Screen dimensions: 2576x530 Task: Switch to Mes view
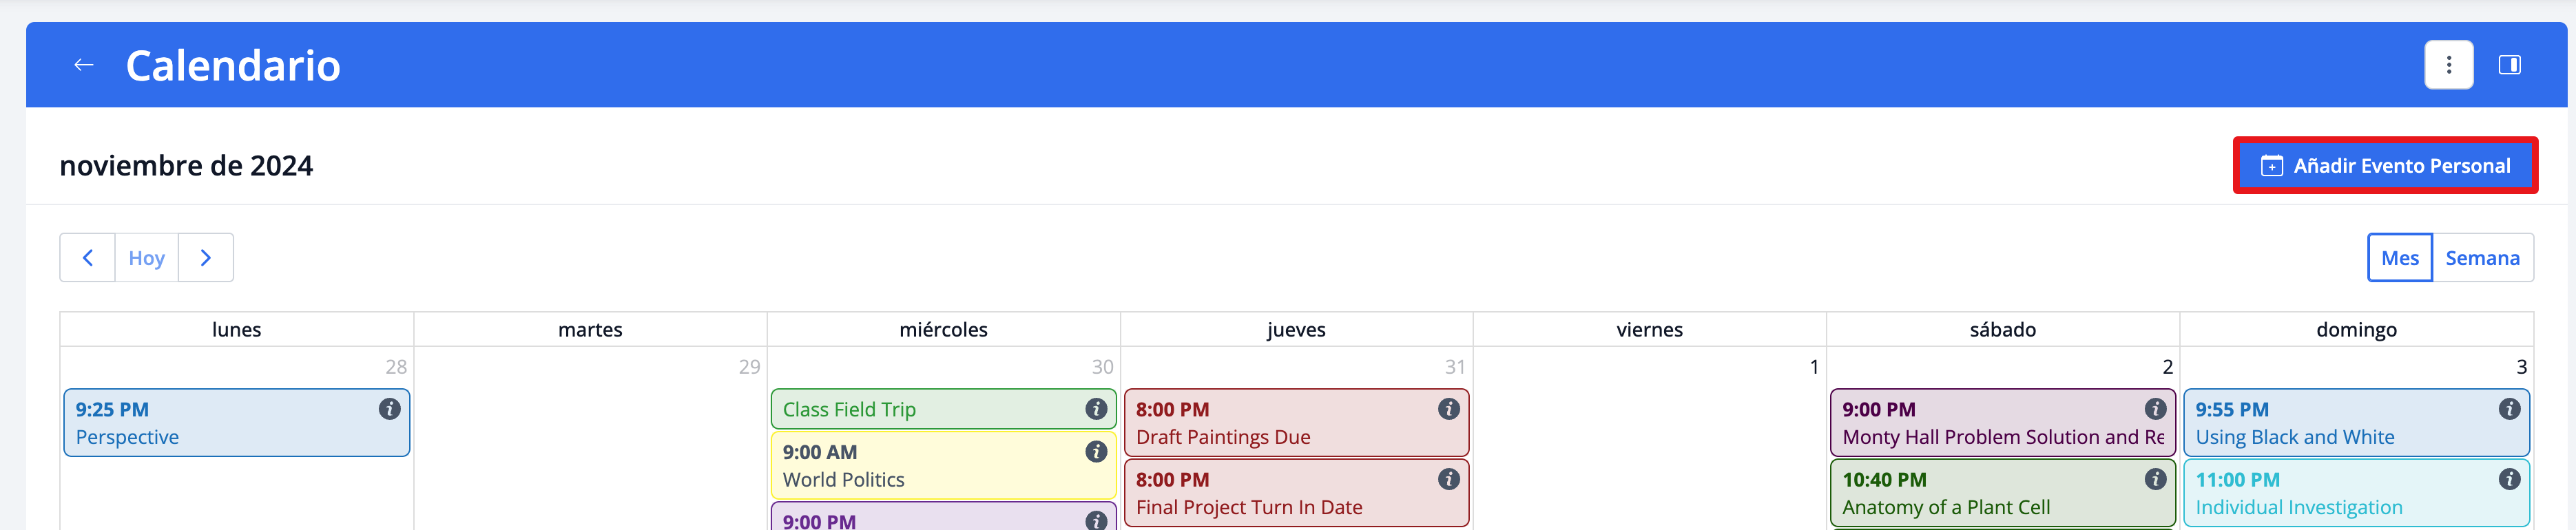[2399, 258]
